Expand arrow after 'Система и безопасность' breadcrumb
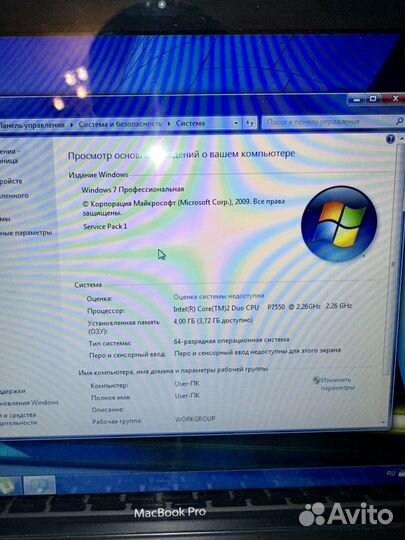 click(x=169, y=123)
